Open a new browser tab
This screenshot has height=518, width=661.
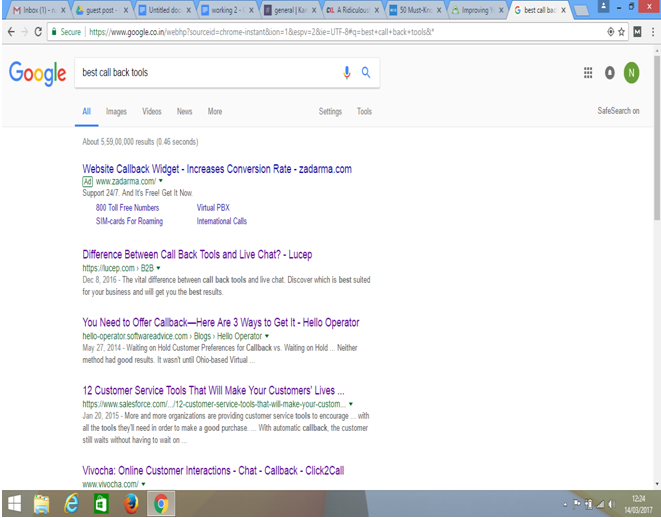(x=582, y=11)
